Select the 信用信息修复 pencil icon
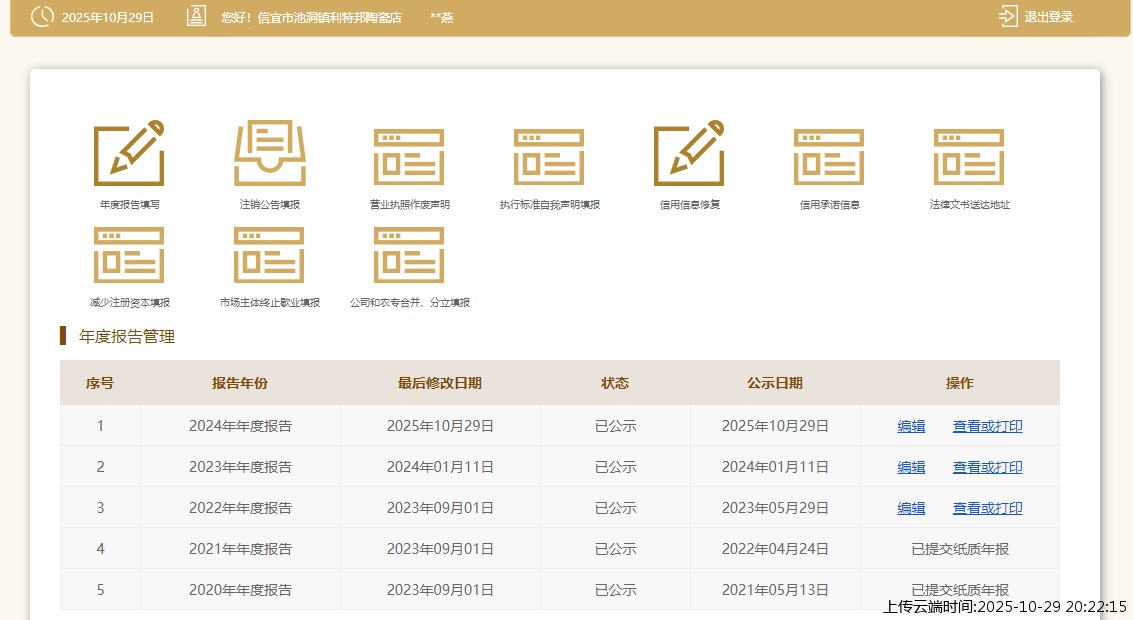1133x620 pixels. pyautogui.click(x=689, y=154)
